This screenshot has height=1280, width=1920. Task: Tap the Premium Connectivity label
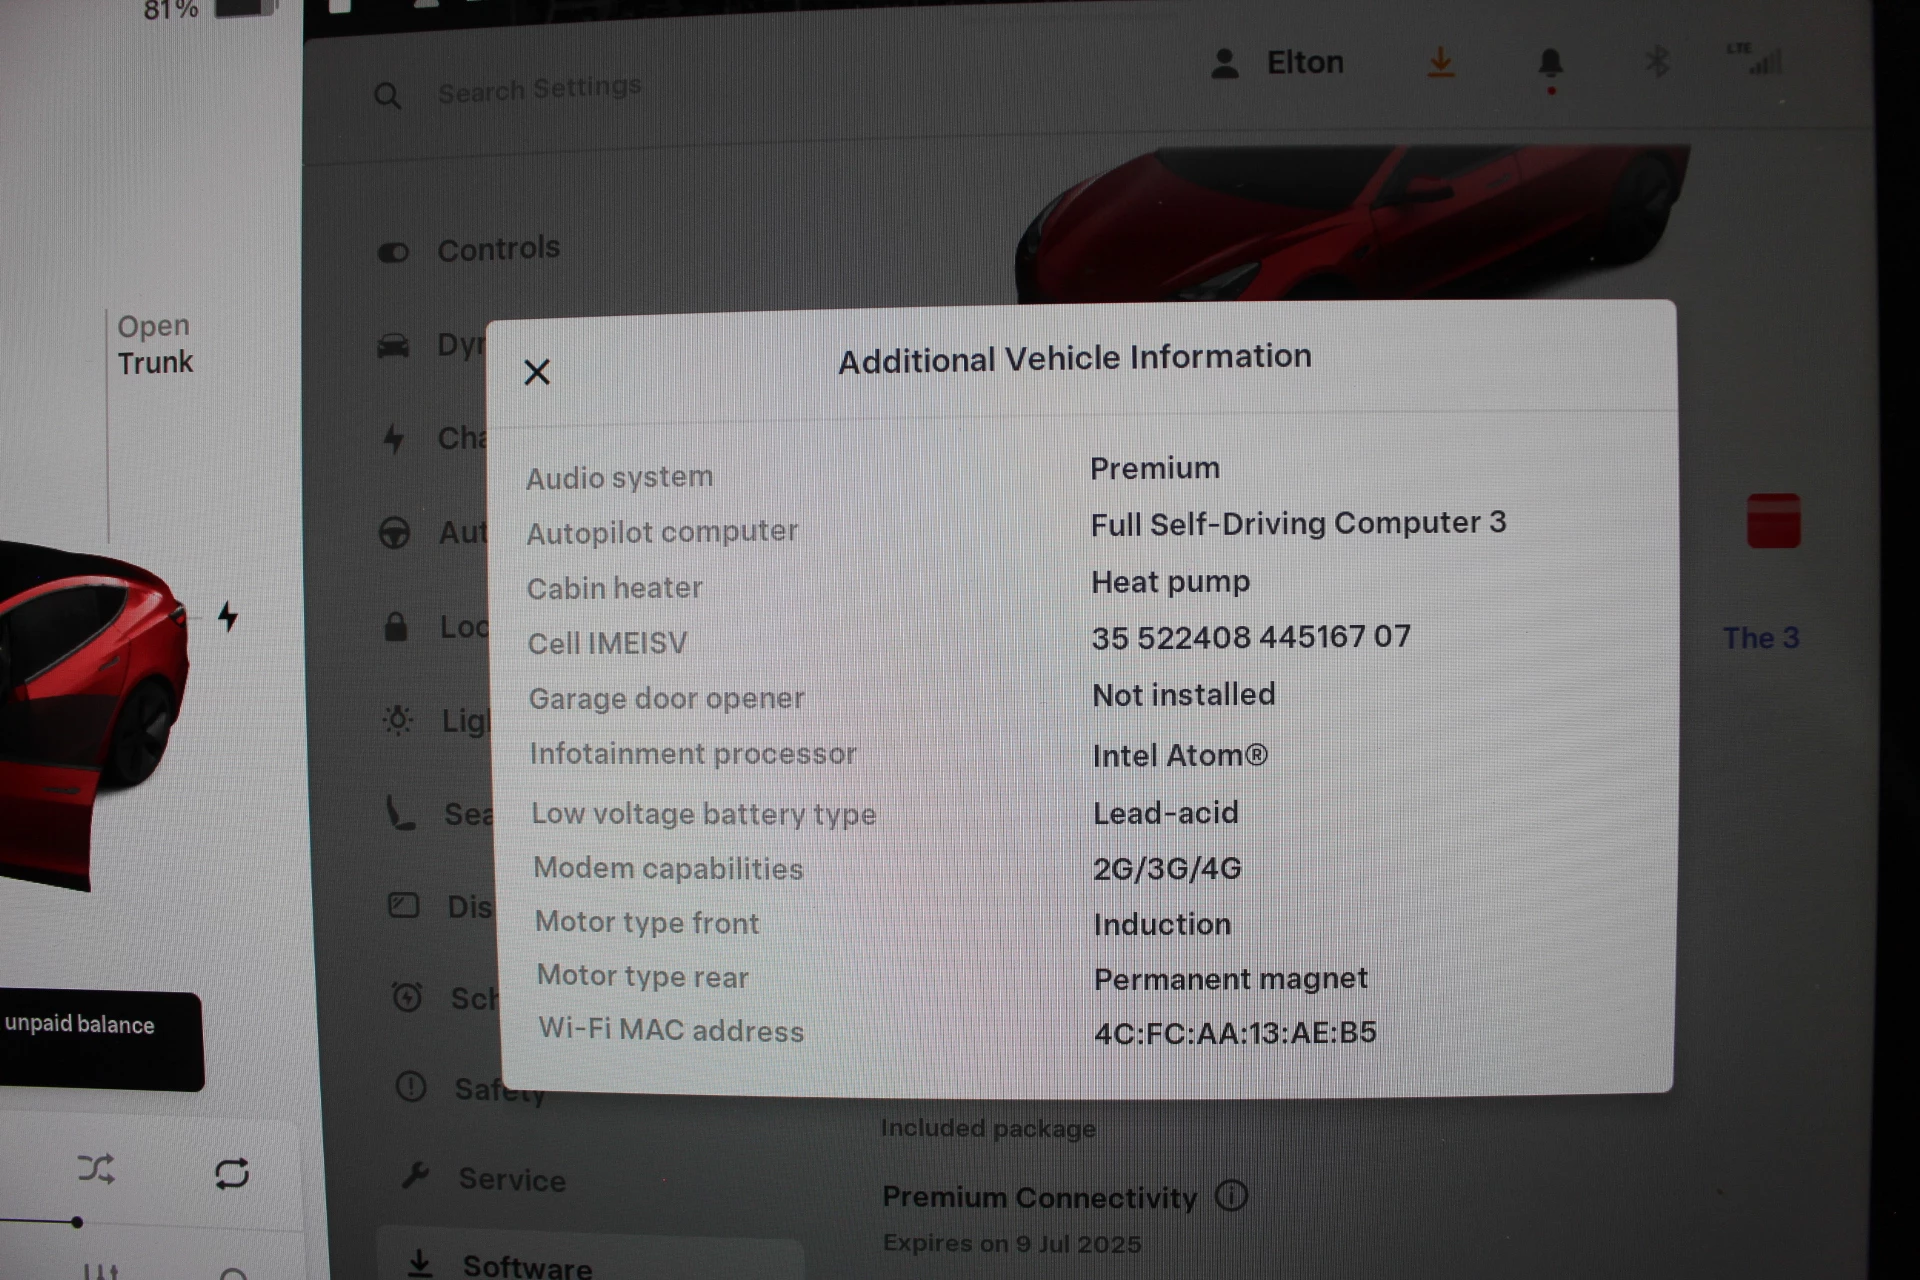tap(1039, 1197)
